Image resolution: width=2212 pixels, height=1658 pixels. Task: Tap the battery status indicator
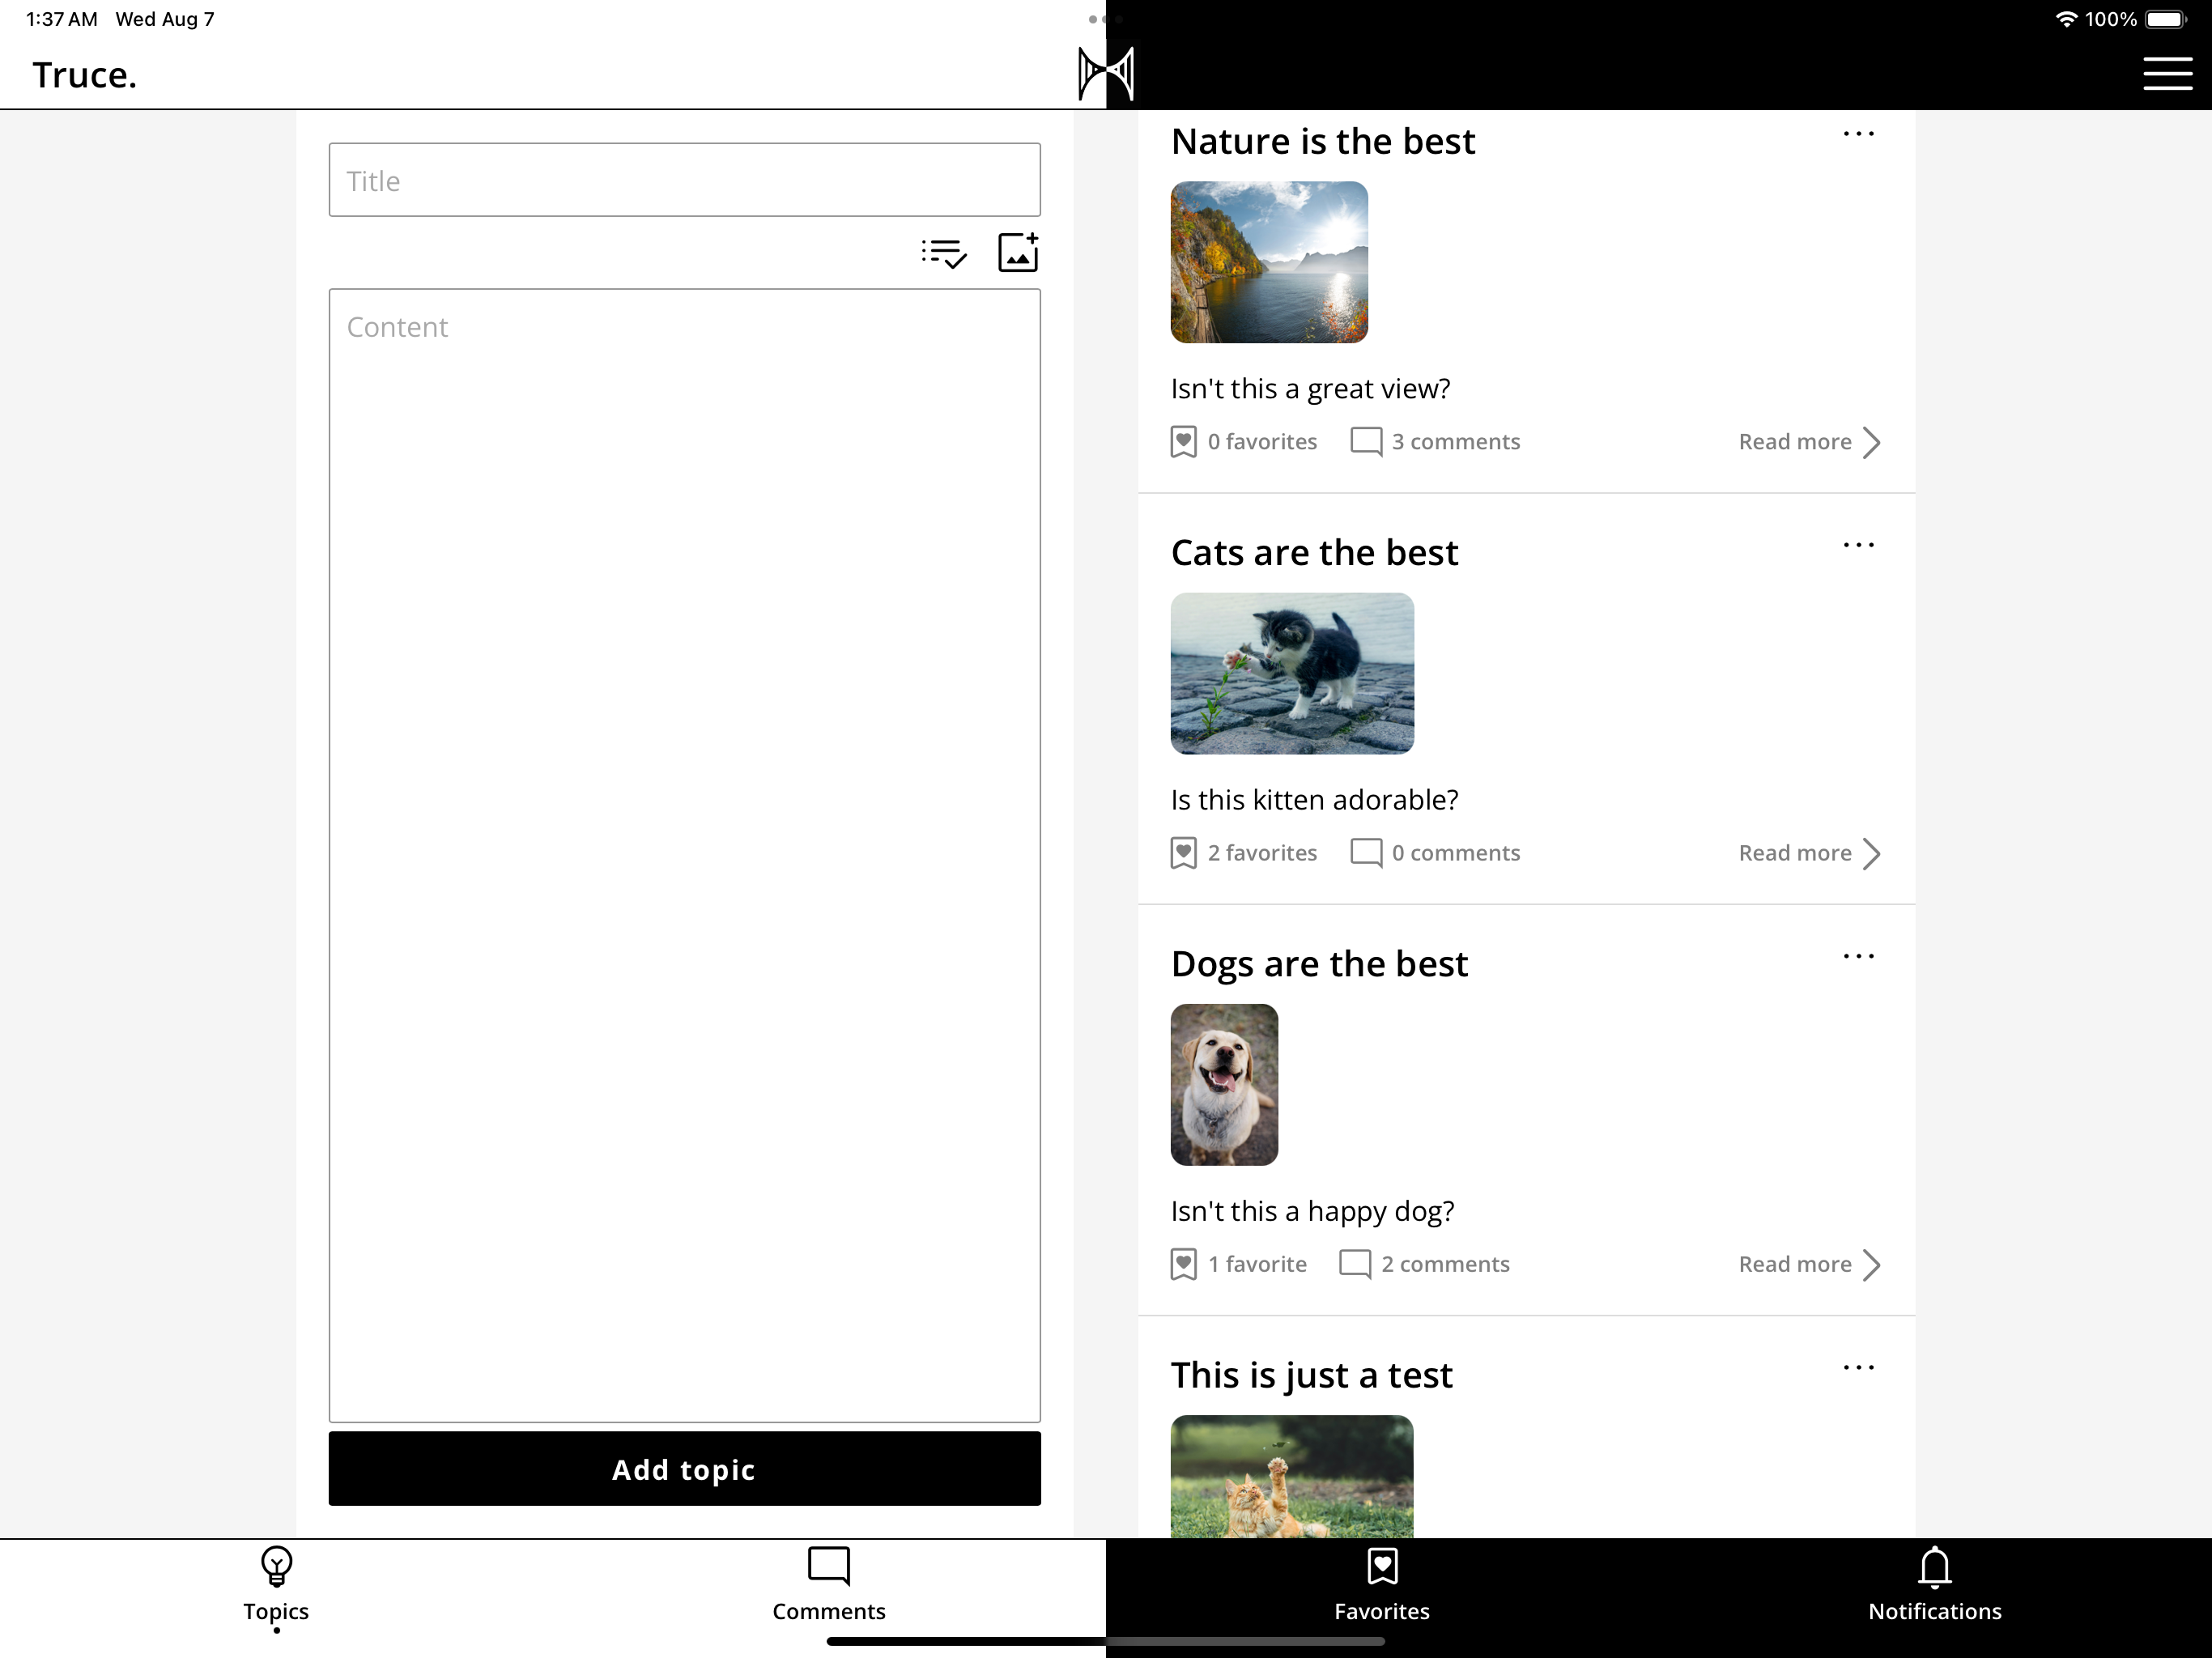click(2166, 19)
